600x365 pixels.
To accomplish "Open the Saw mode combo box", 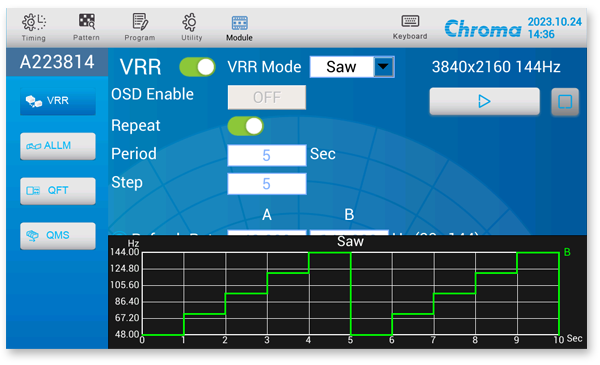I will (x=352, y=67).
